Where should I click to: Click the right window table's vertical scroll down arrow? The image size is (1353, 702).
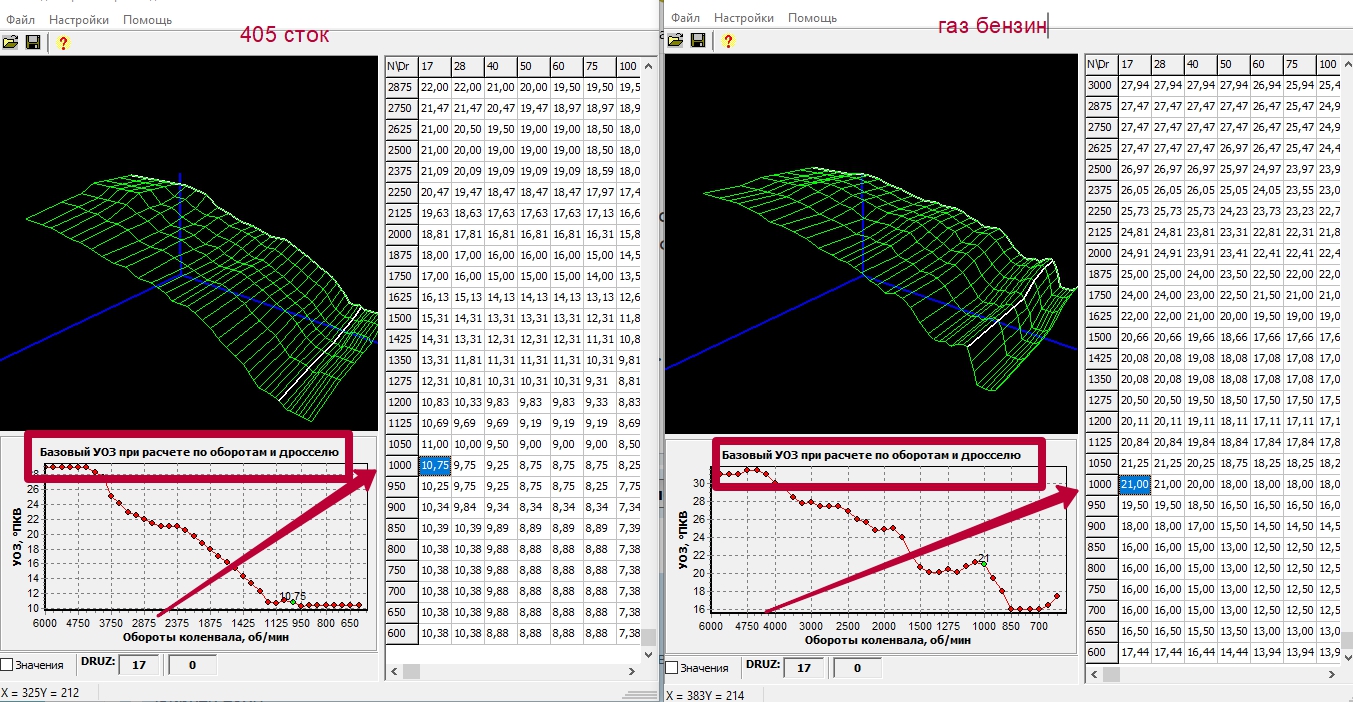(x=1347, y=657)
